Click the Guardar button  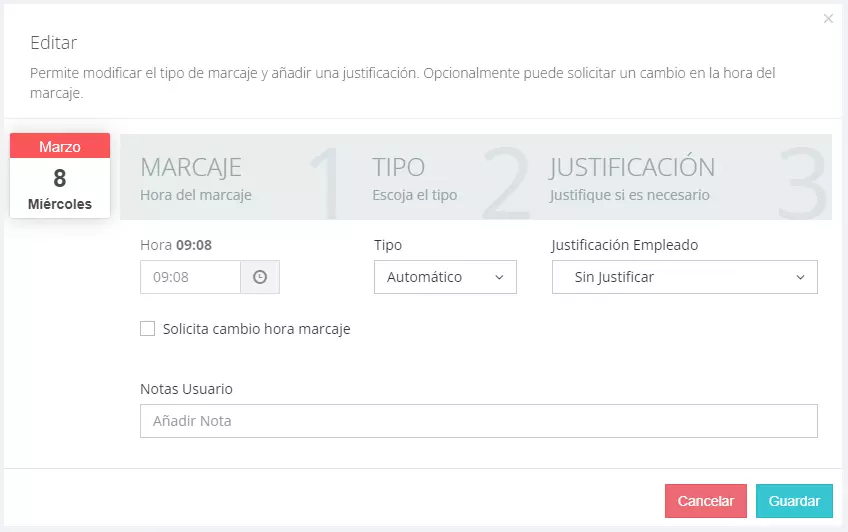pyautogui.click(x=794, y=501)
